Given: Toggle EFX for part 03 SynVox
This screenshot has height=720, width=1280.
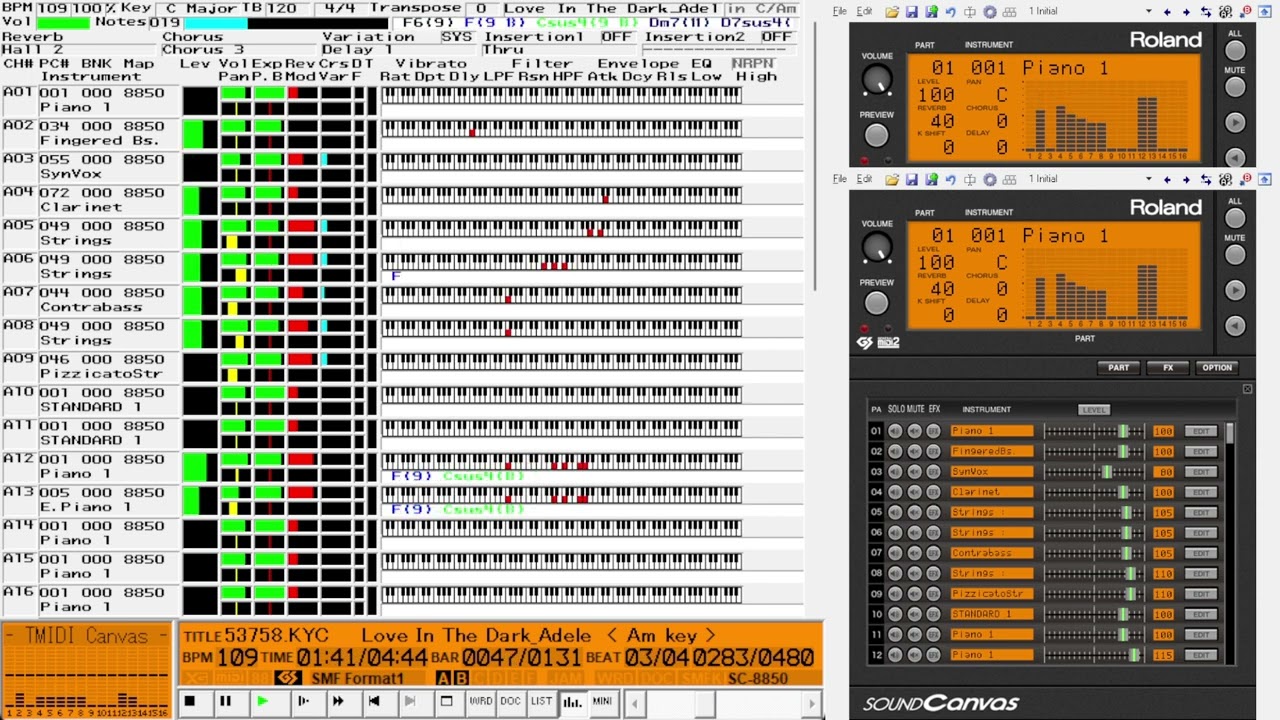Looking at the screenshot, I should pyautogui.click(x=933, y=471).
